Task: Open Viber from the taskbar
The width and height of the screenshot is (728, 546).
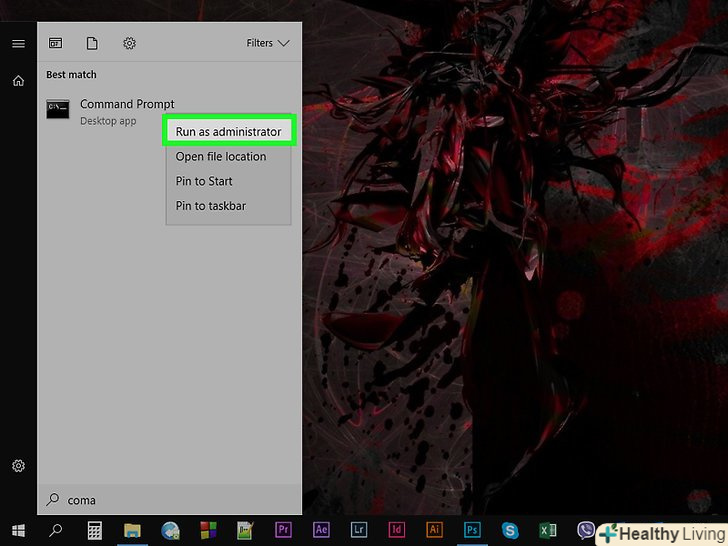Action: (x=586, y=530)
